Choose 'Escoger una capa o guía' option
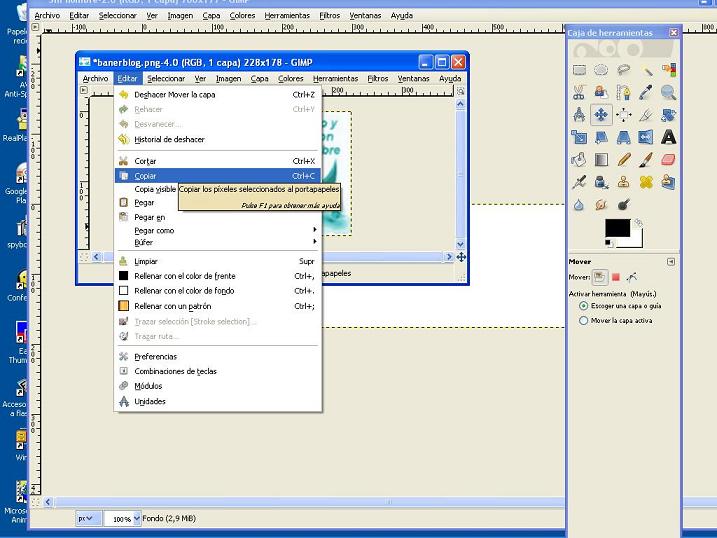This screenshot has width=717, height=538. pyautogui.click(x=621, y=306)
